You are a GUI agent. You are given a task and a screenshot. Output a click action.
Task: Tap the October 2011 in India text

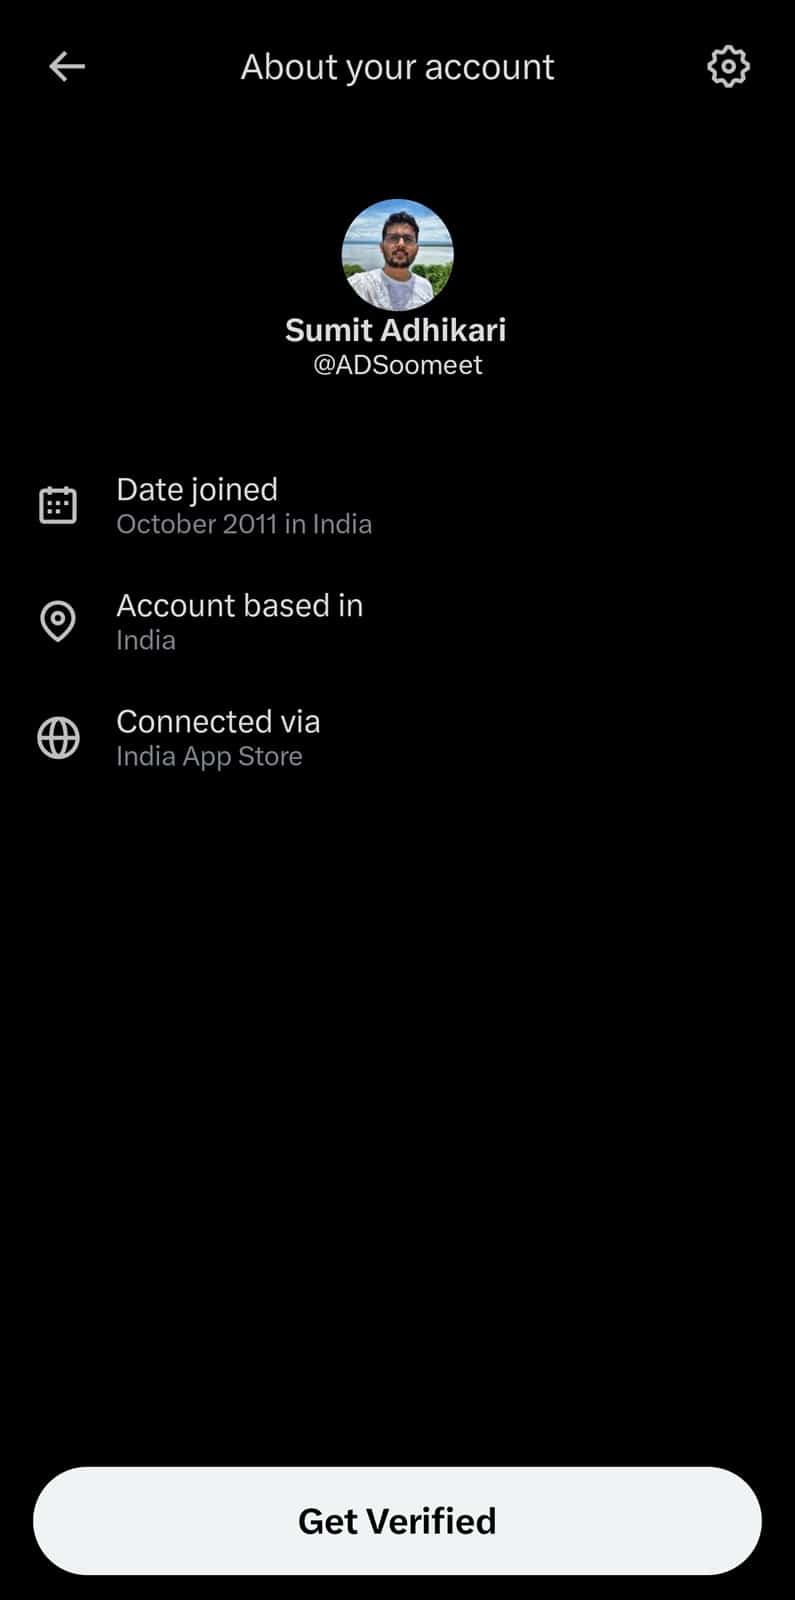point(244,524)
